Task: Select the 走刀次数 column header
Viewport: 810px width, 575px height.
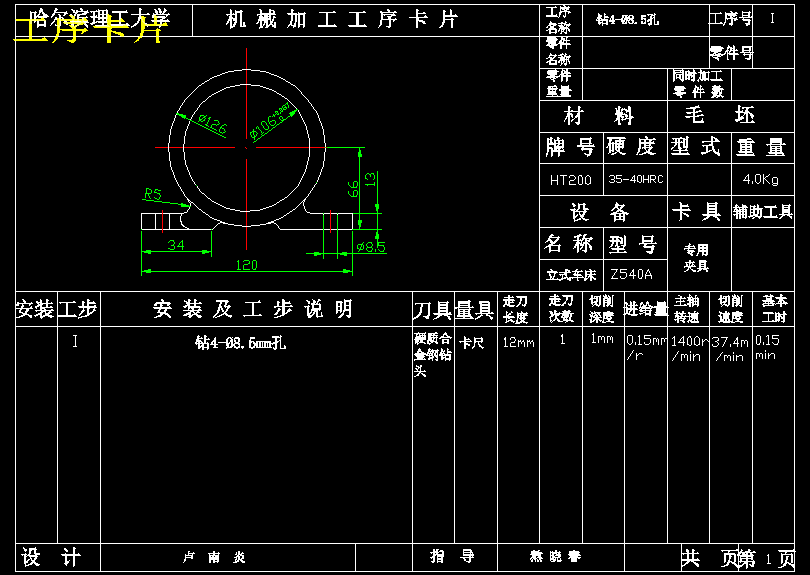Action: point(560,308)
